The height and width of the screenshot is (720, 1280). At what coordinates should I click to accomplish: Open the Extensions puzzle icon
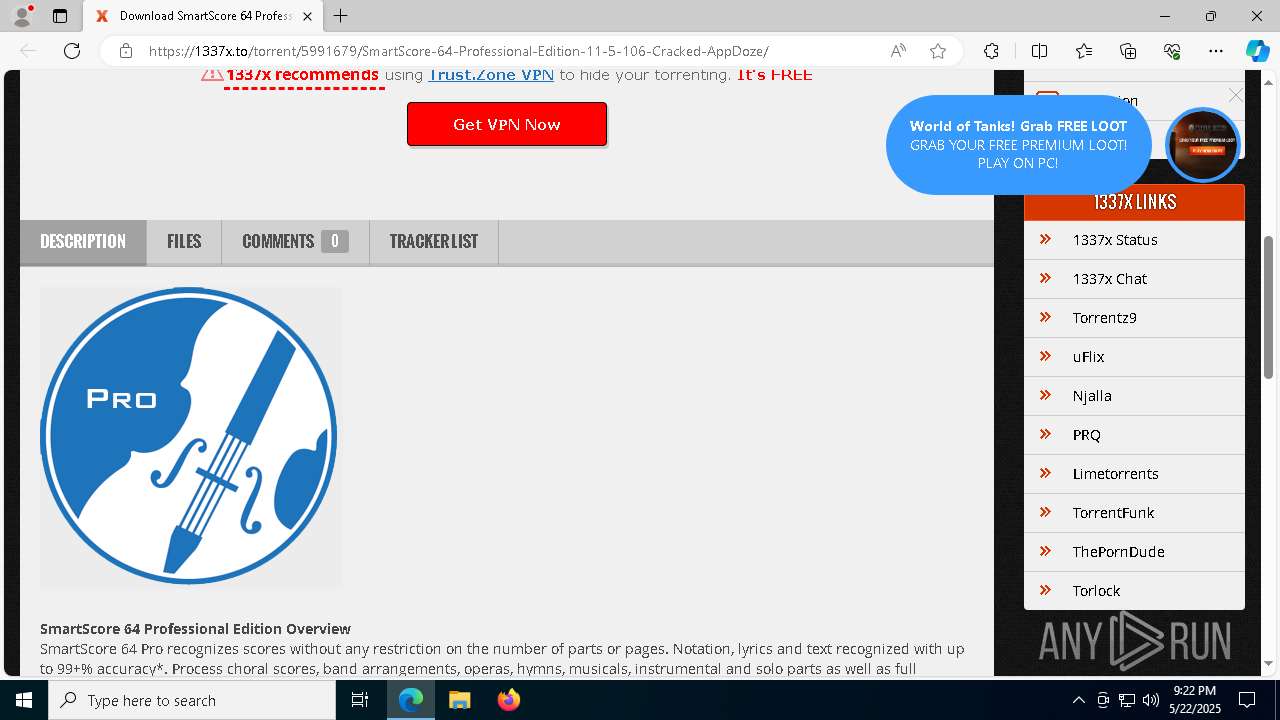pyautogui.click(x=991, y=51)
